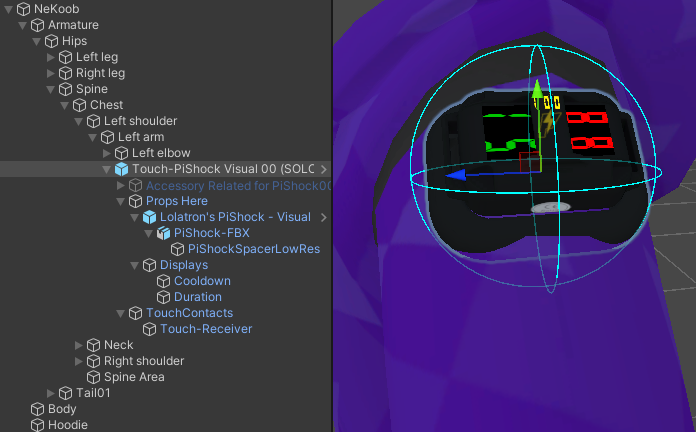Click the Tail01 cube icon
Screen dimensions: 696x432
point(65,392)
